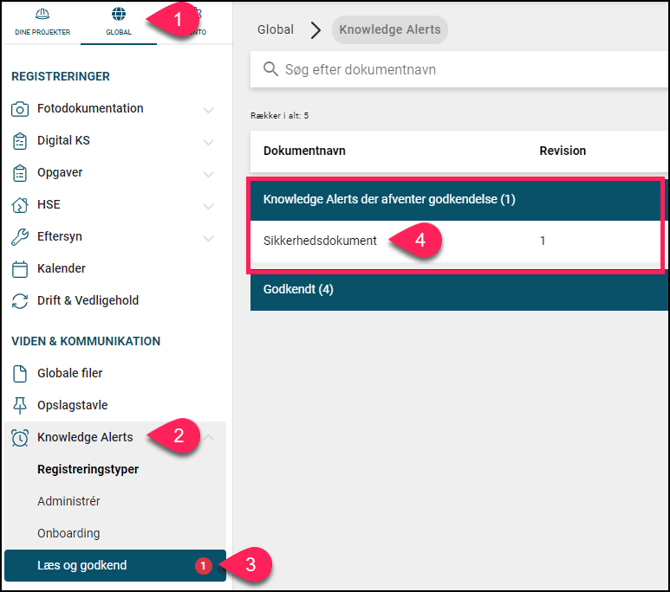Open the Administrér submenu item
Screen dimensions: 670x592
click(x=69, y=501)
